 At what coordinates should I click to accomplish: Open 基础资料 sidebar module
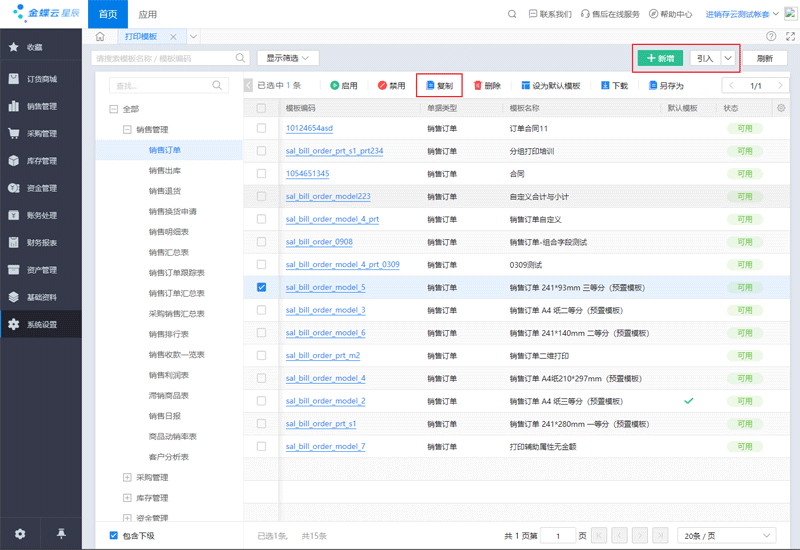point(41,297)
